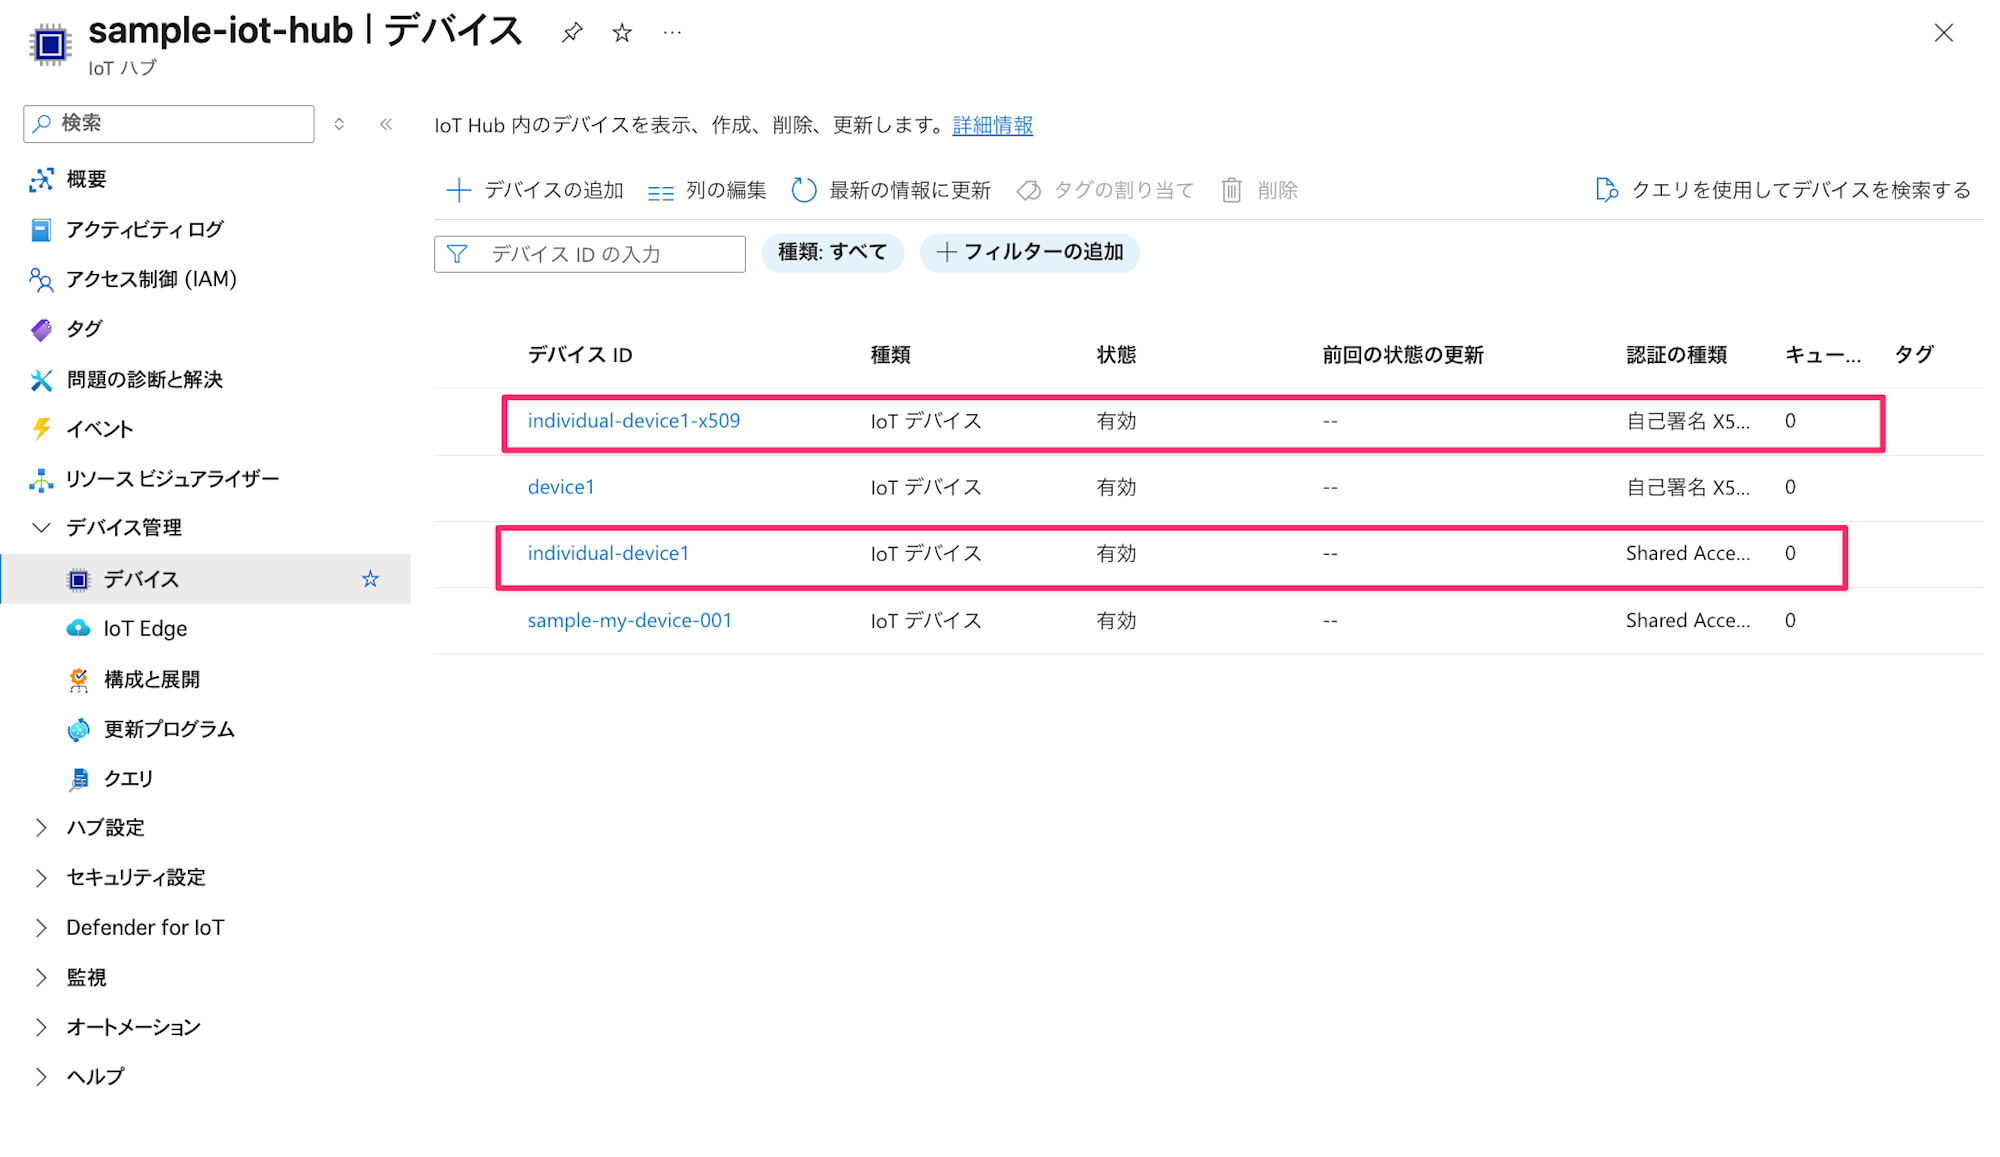2000x1157 pixels.
Task: Open 問題の診断と解決
Action: [144, 379]
